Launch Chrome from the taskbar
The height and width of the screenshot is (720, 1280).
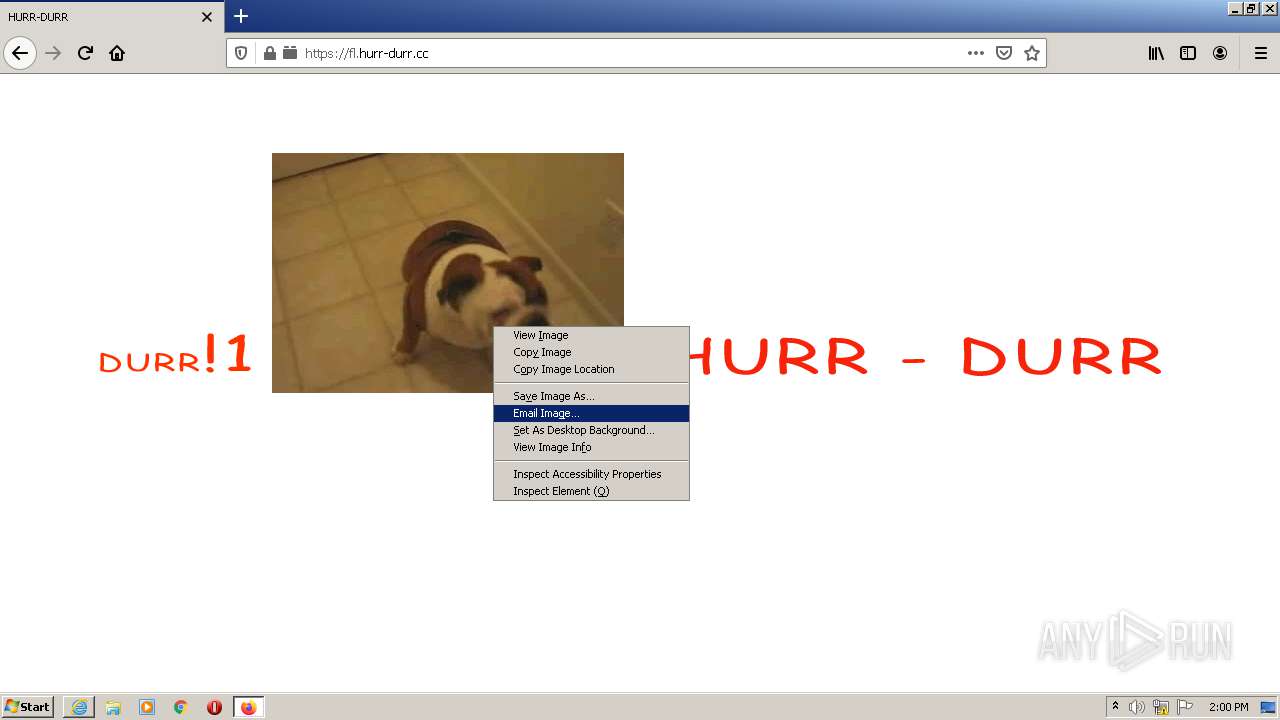(181, 707)
